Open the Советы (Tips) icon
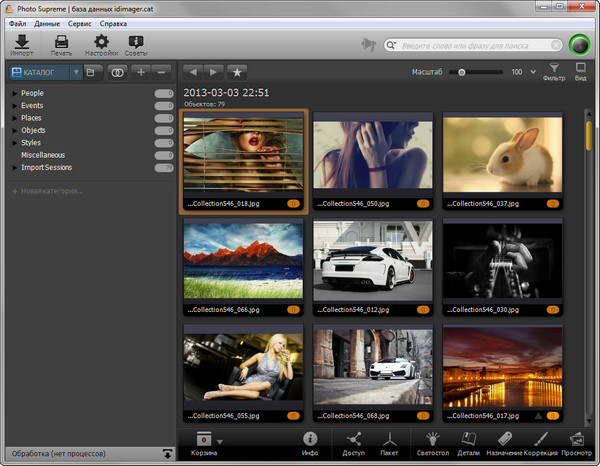The image size is (600, 466). tap(136, 42)
